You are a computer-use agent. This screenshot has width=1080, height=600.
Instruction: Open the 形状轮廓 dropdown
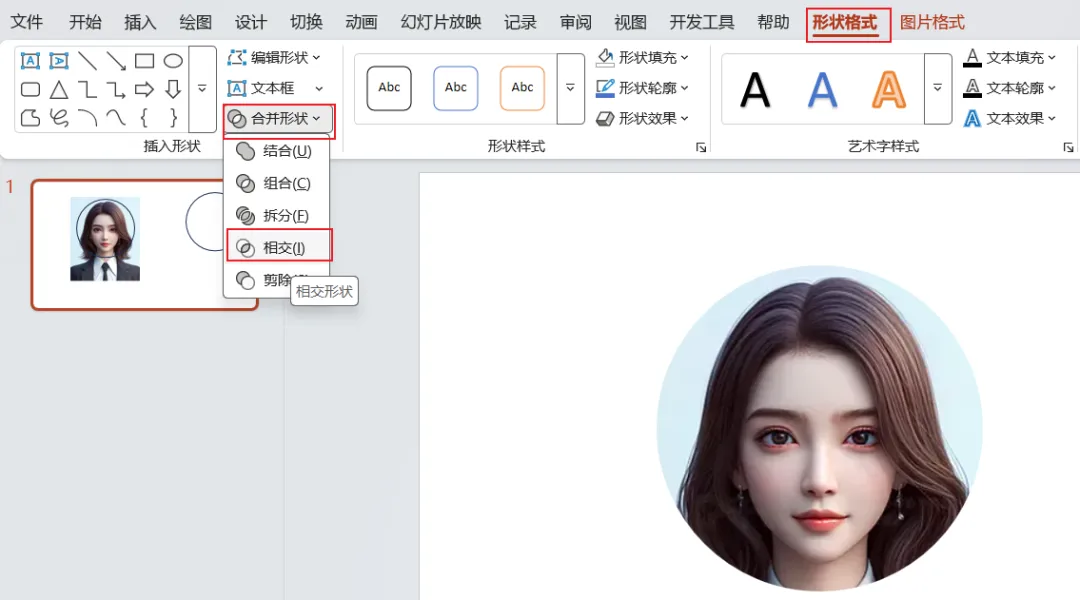click(x=642, y=88)
